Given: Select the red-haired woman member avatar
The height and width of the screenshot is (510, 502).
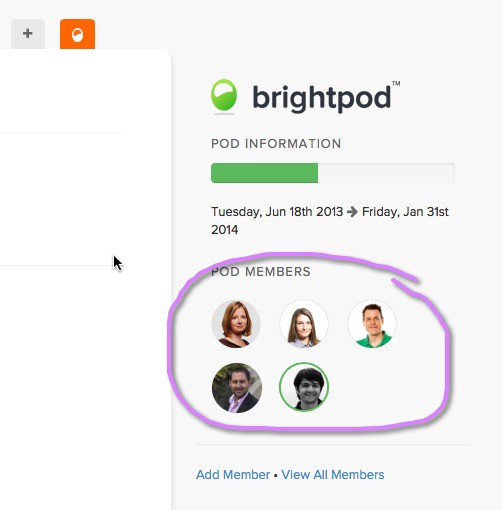Looking at the screenshot, I should click(x=236, y=324).
